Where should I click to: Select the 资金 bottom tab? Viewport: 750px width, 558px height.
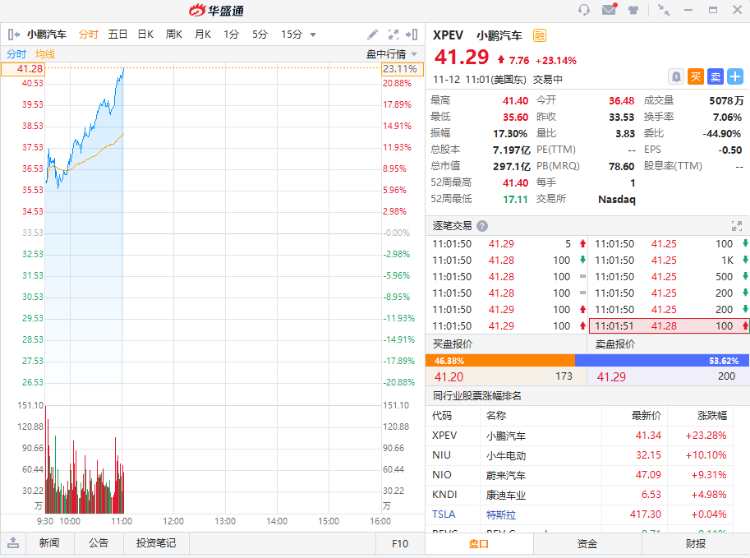(587, 544)
